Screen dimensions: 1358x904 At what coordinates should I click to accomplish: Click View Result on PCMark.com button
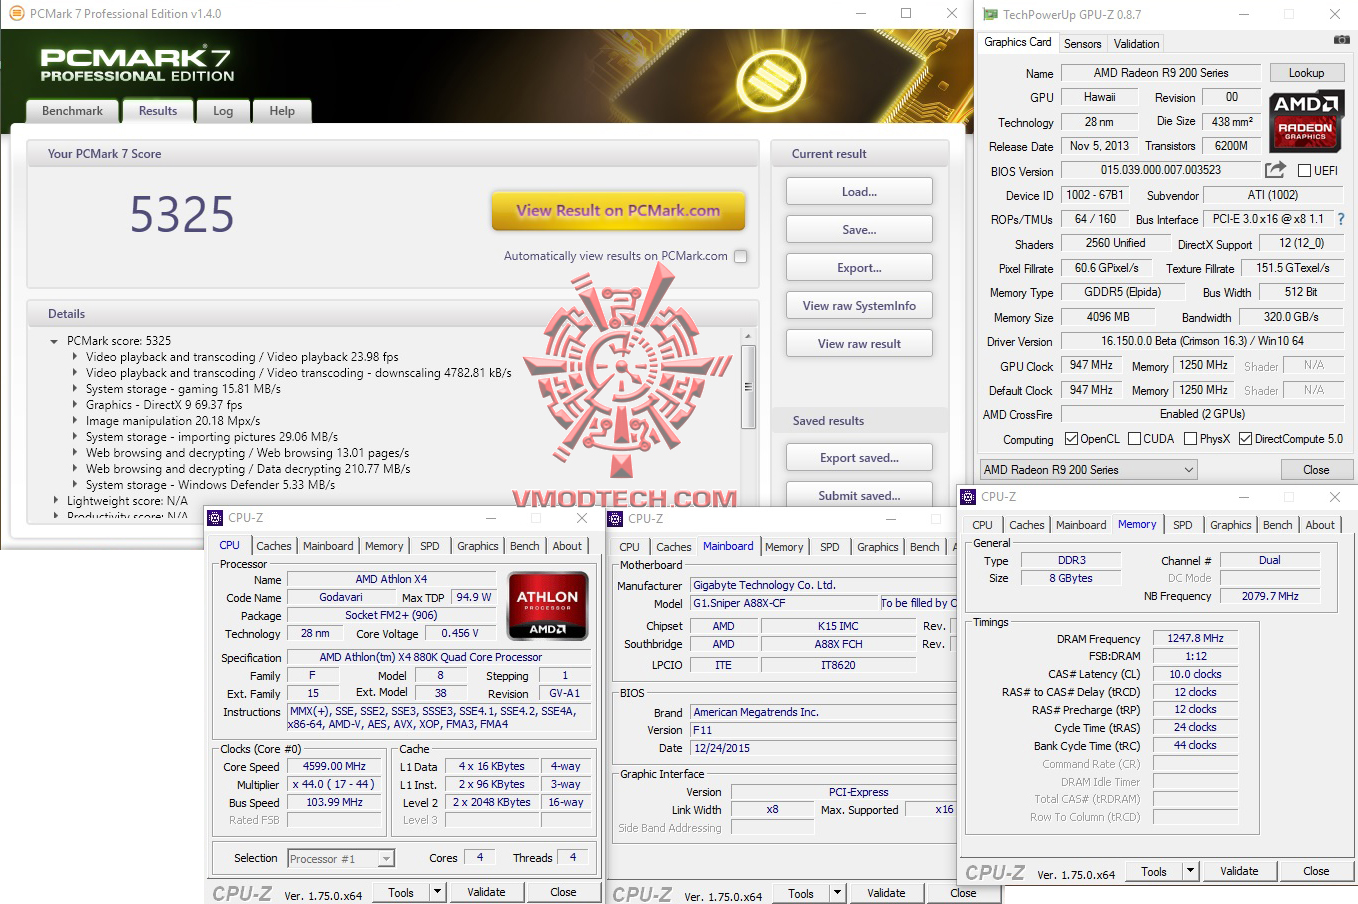(x=618, y=211)
